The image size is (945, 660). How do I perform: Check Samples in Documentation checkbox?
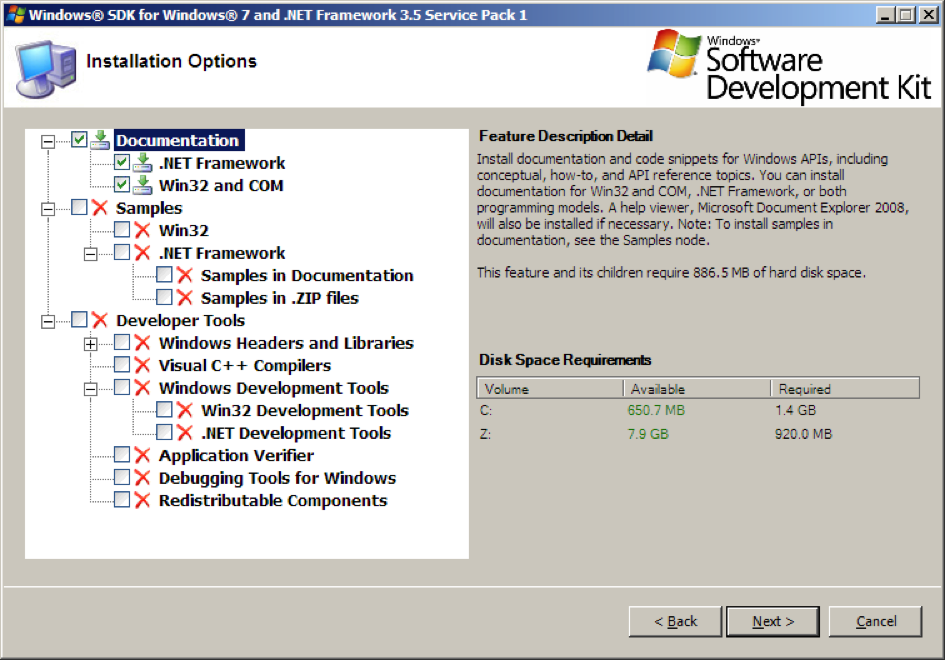pyautogui.click(x=165, y=275)
